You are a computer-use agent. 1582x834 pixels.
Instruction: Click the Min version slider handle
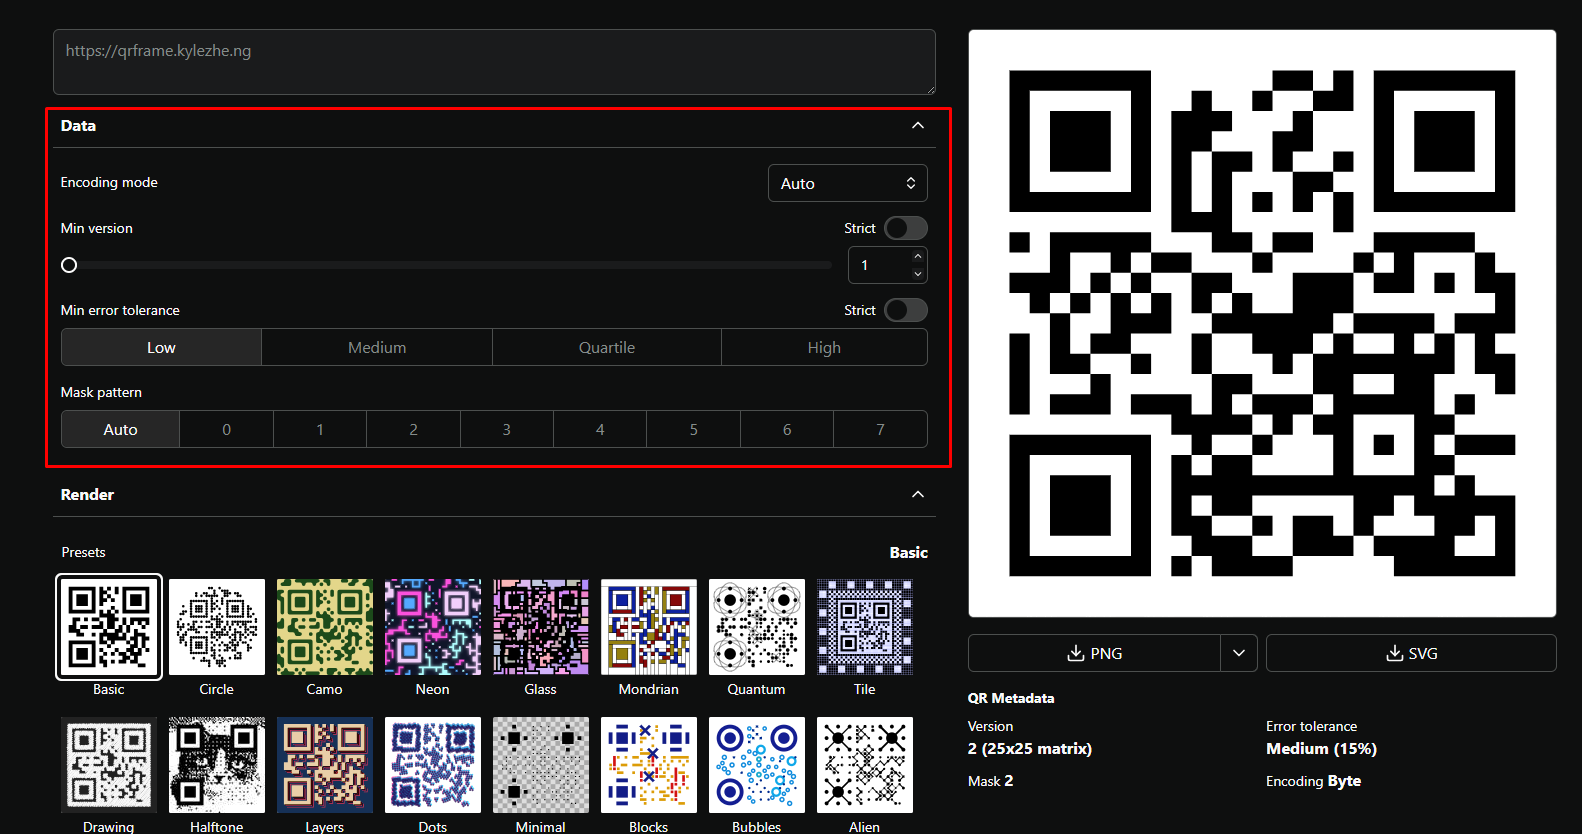(x=69, y=265)
